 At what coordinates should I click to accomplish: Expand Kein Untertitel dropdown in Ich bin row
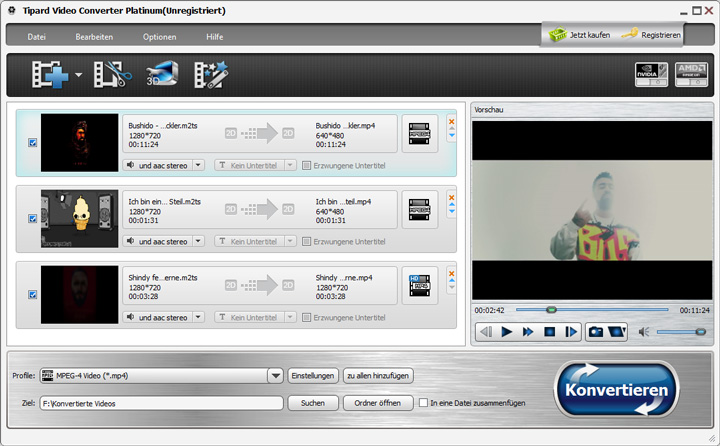(x=290, y=241)
